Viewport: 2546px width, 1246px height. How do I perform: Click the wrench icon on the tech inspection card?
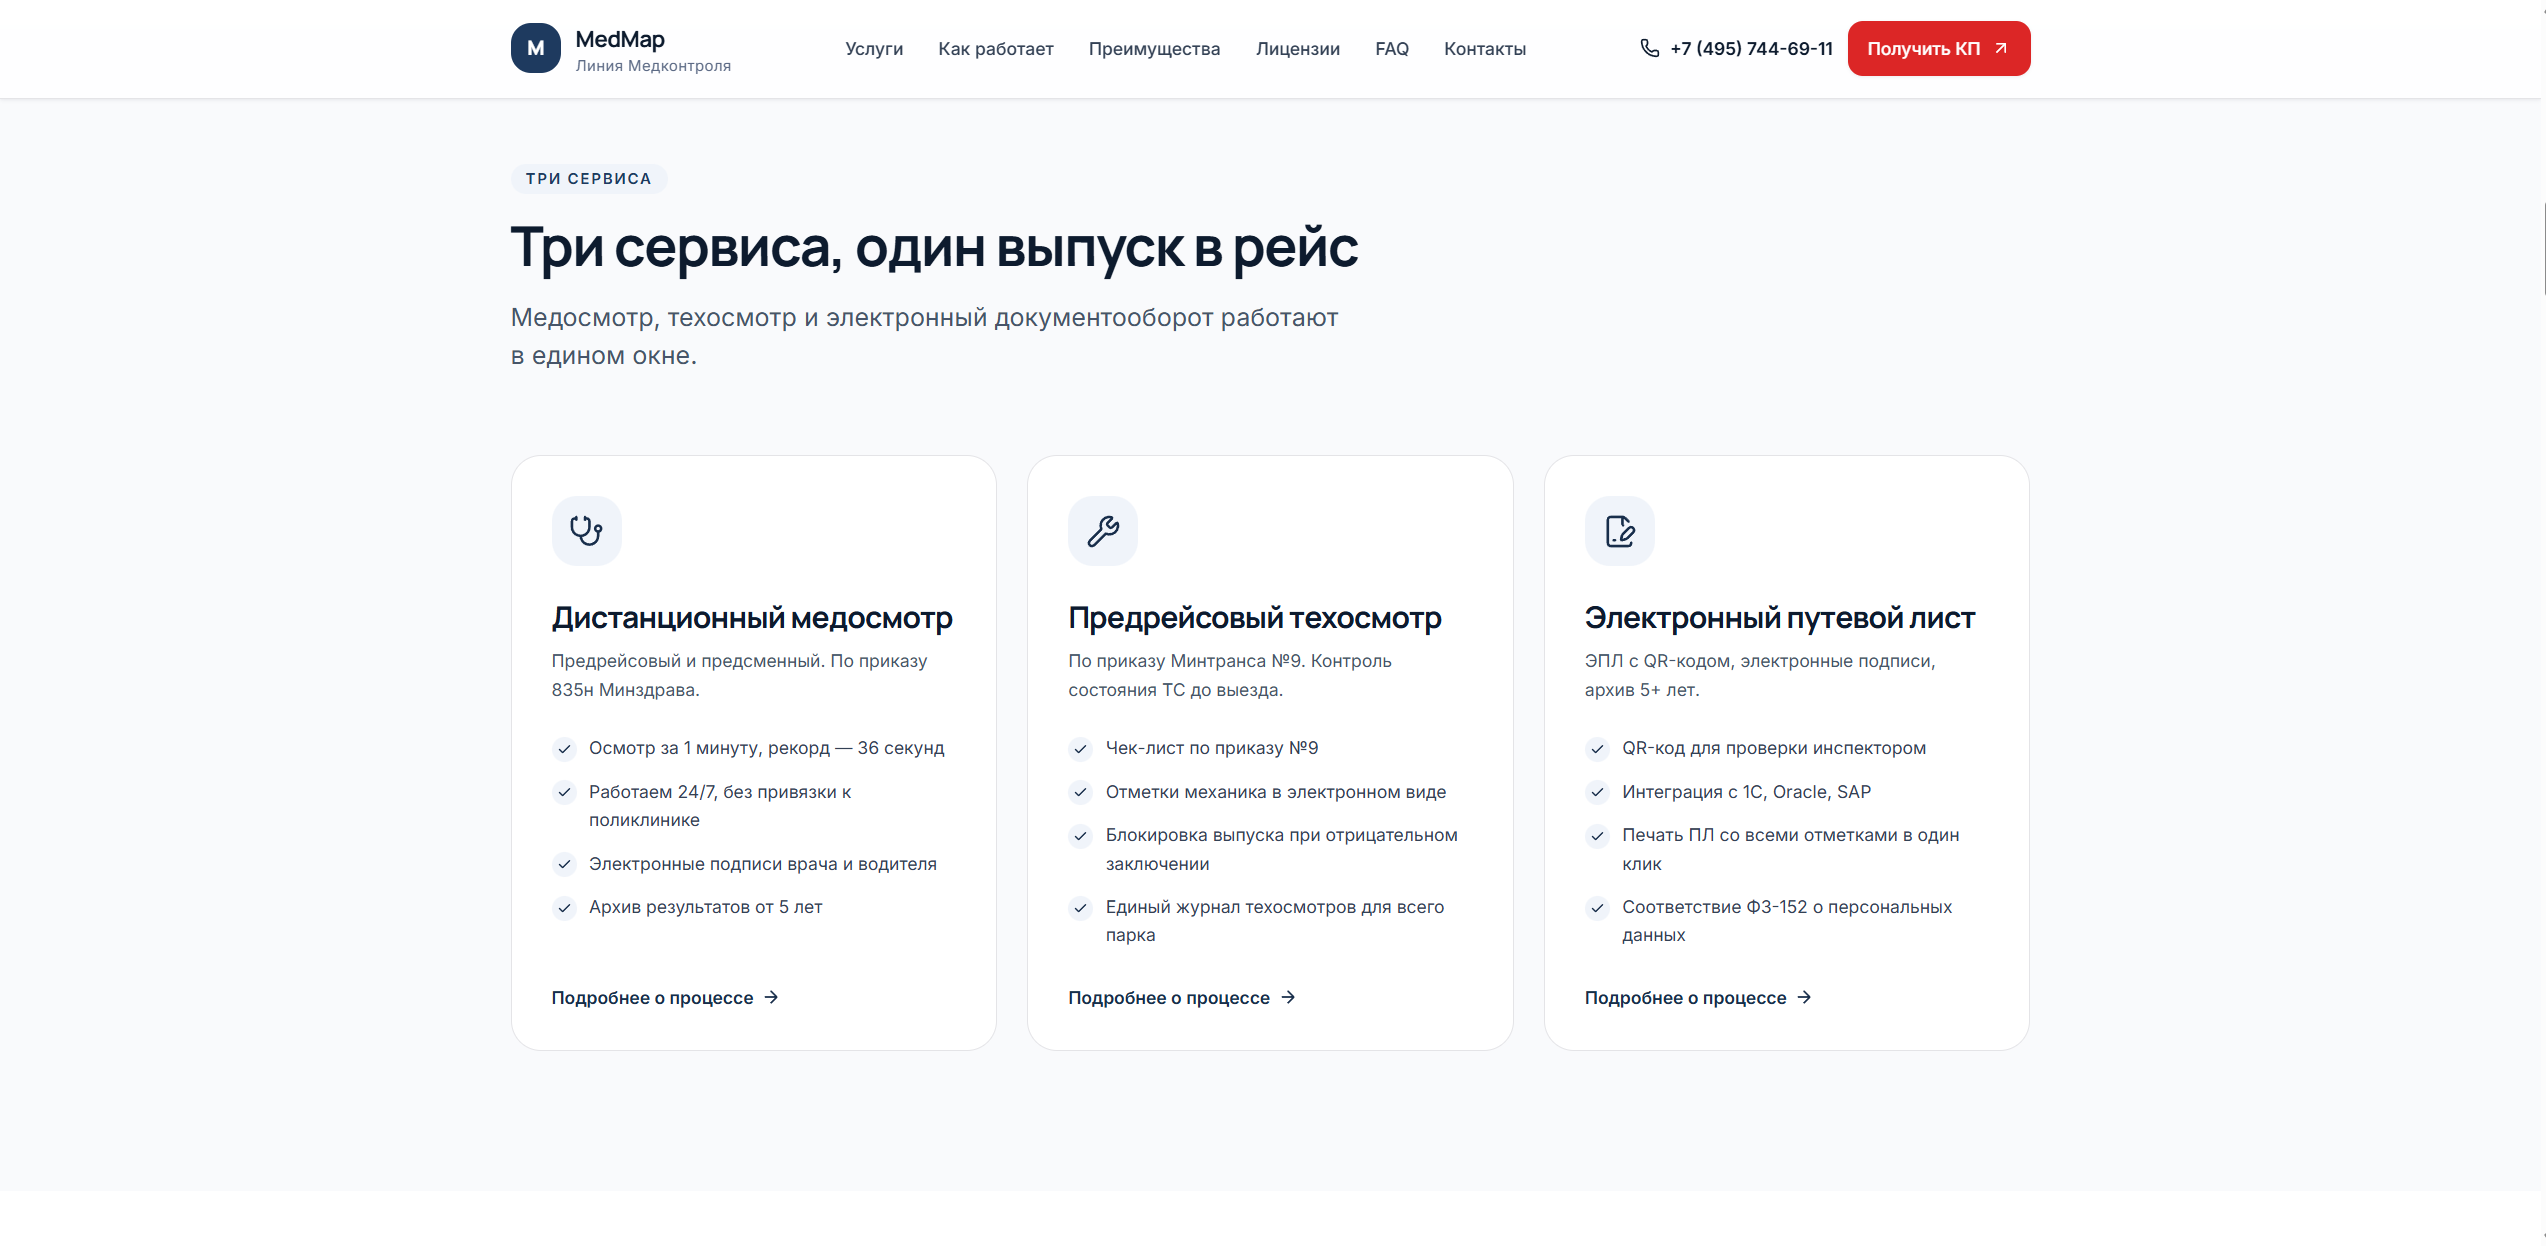point(1103,530)
